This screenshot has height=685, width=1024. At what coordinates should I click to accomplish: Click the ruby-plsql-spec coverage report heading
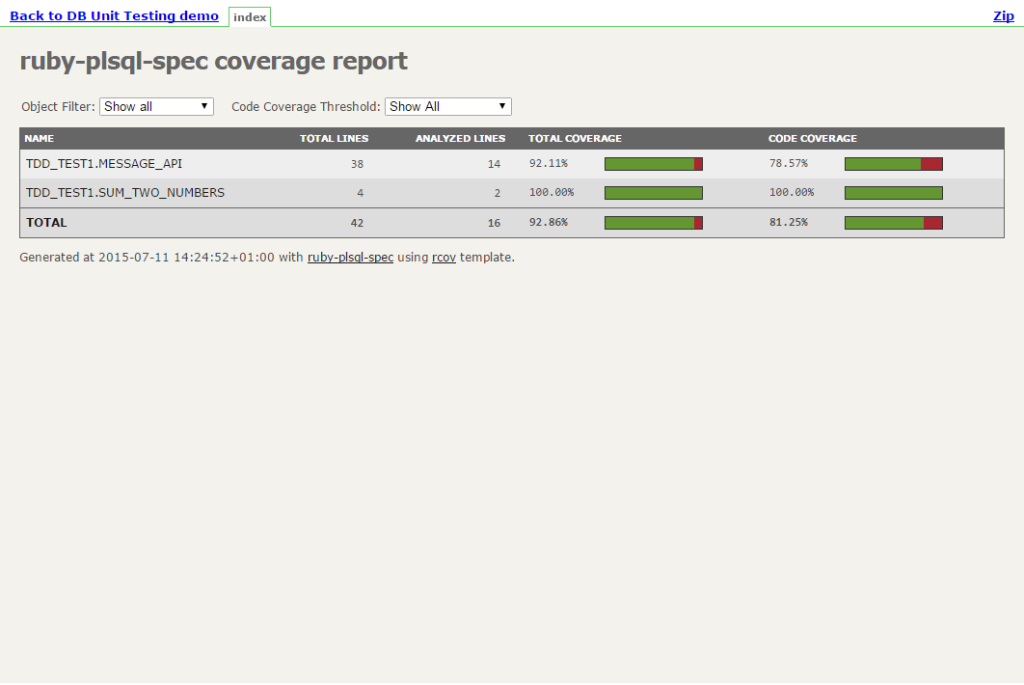point(214,61)
